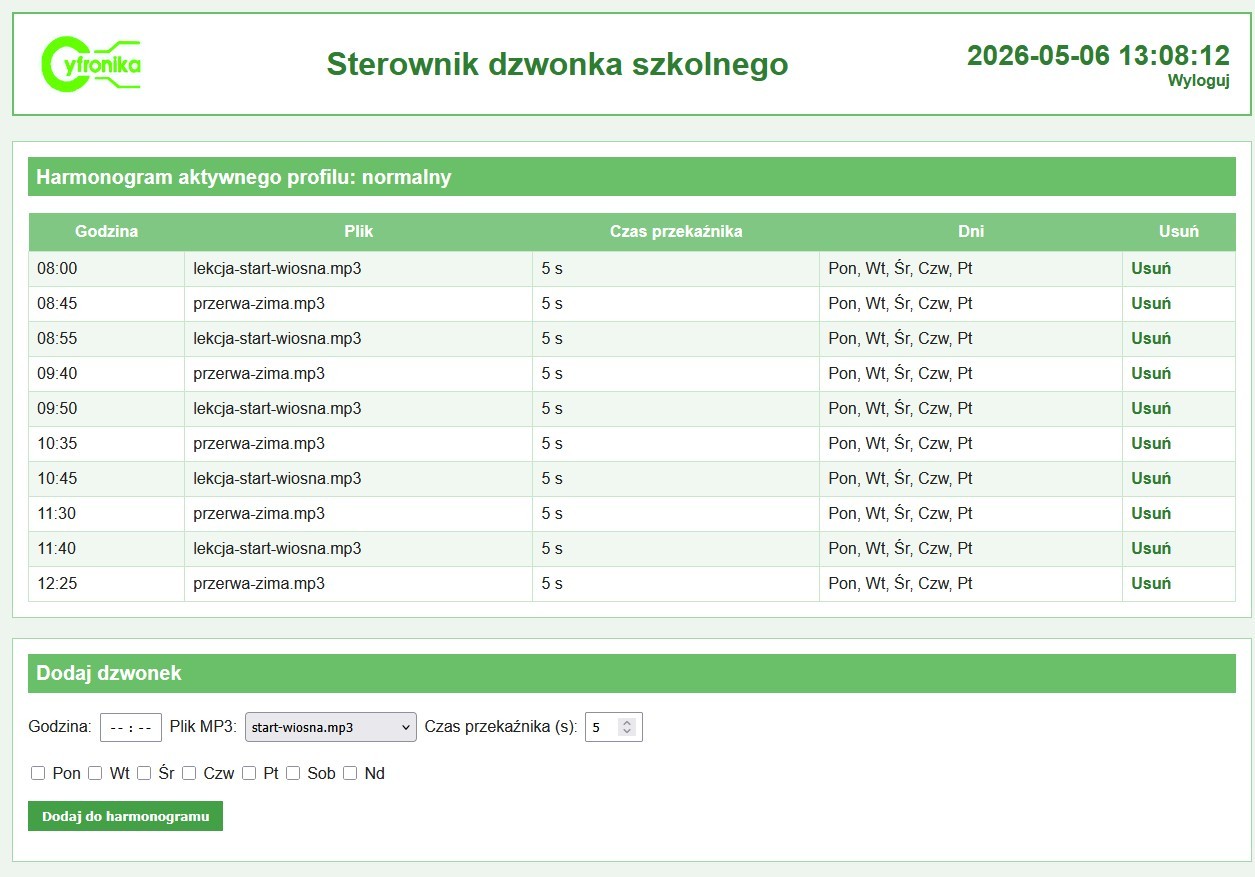1255x877 pixels.
Task: Select the 10:45 time cell
Action: click(107, 478)
